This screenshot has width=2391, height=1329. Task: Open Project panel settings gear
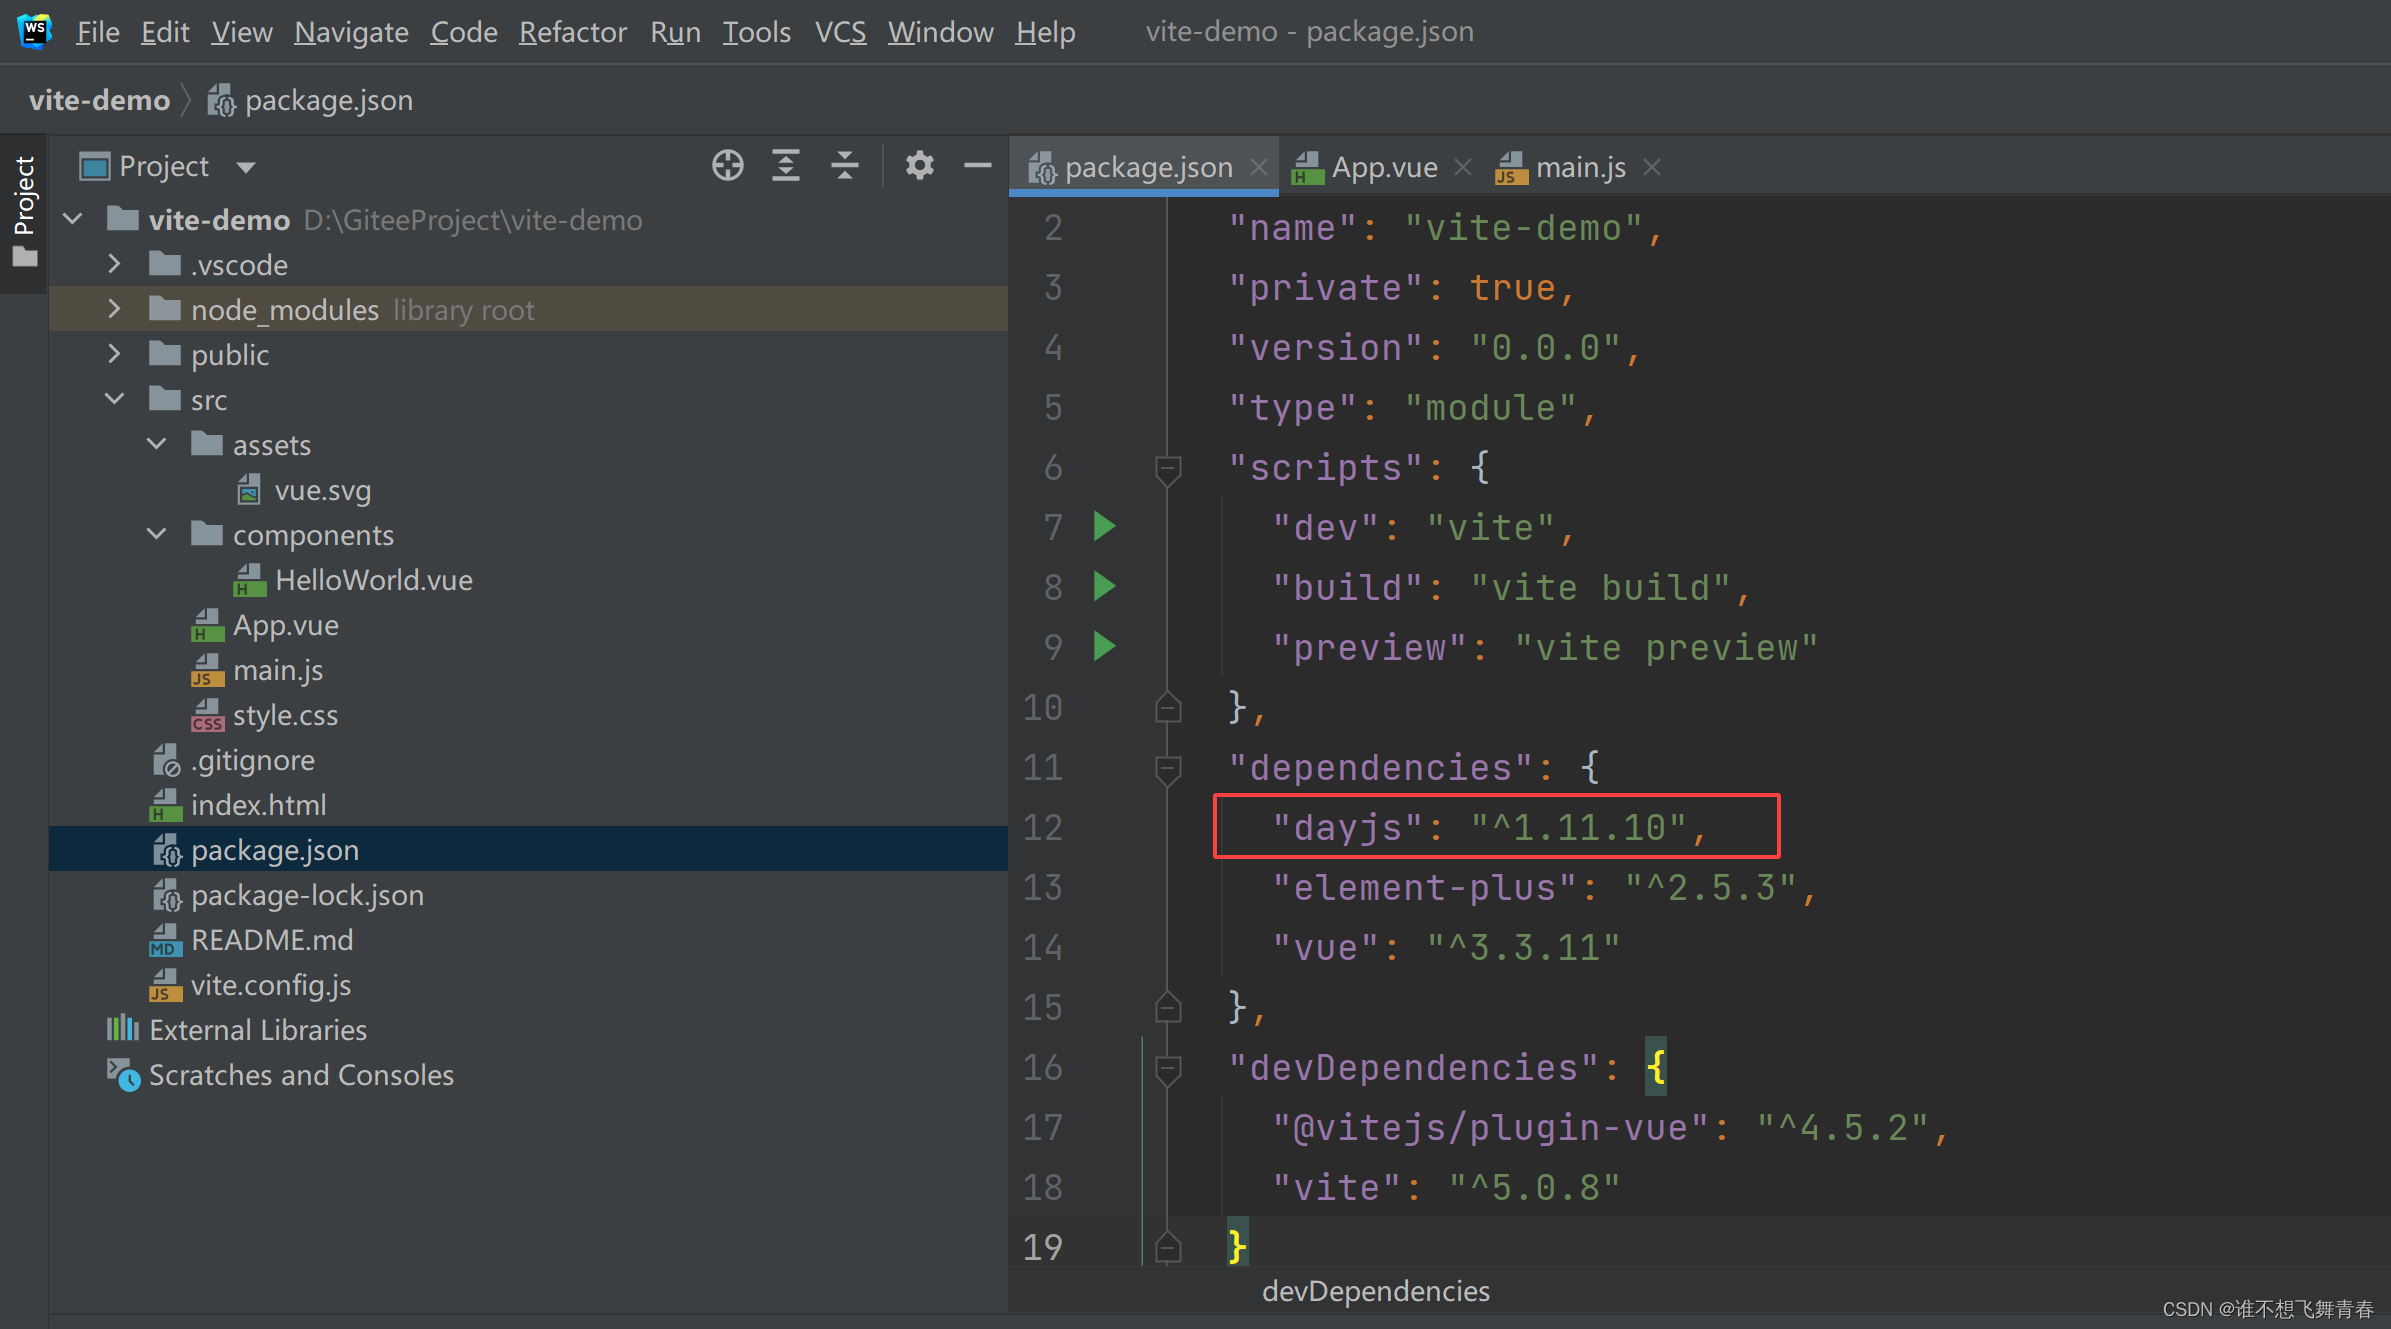coord(919,165)
